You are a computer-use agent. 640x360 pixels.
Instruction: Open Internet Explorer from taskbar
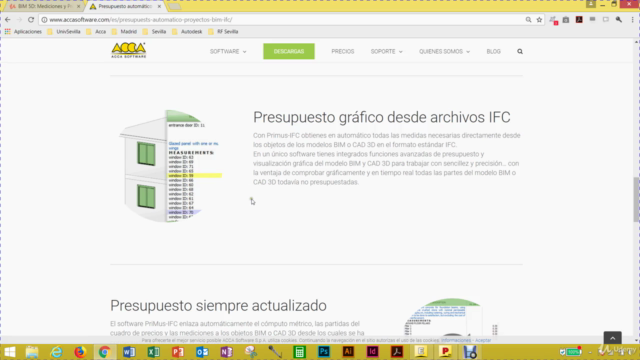pos(56,352)
